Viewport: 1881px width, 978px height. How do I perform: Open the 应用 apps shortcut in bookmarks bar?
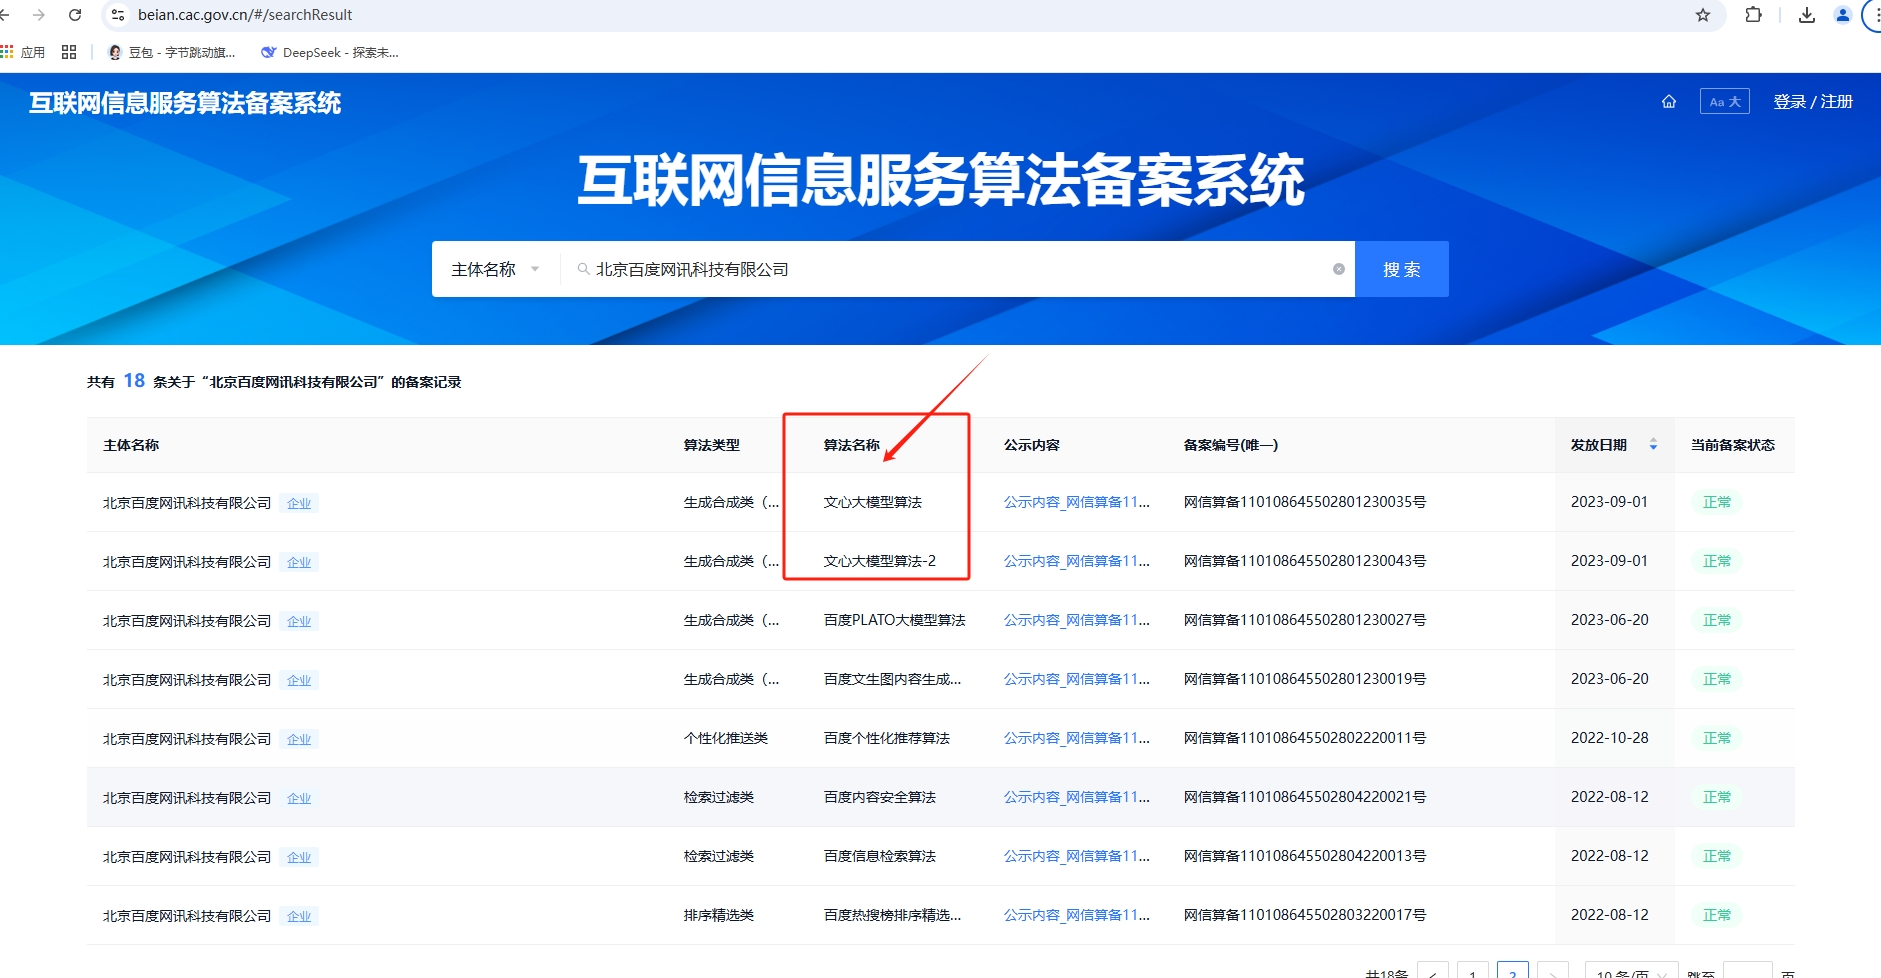(23, 52)
